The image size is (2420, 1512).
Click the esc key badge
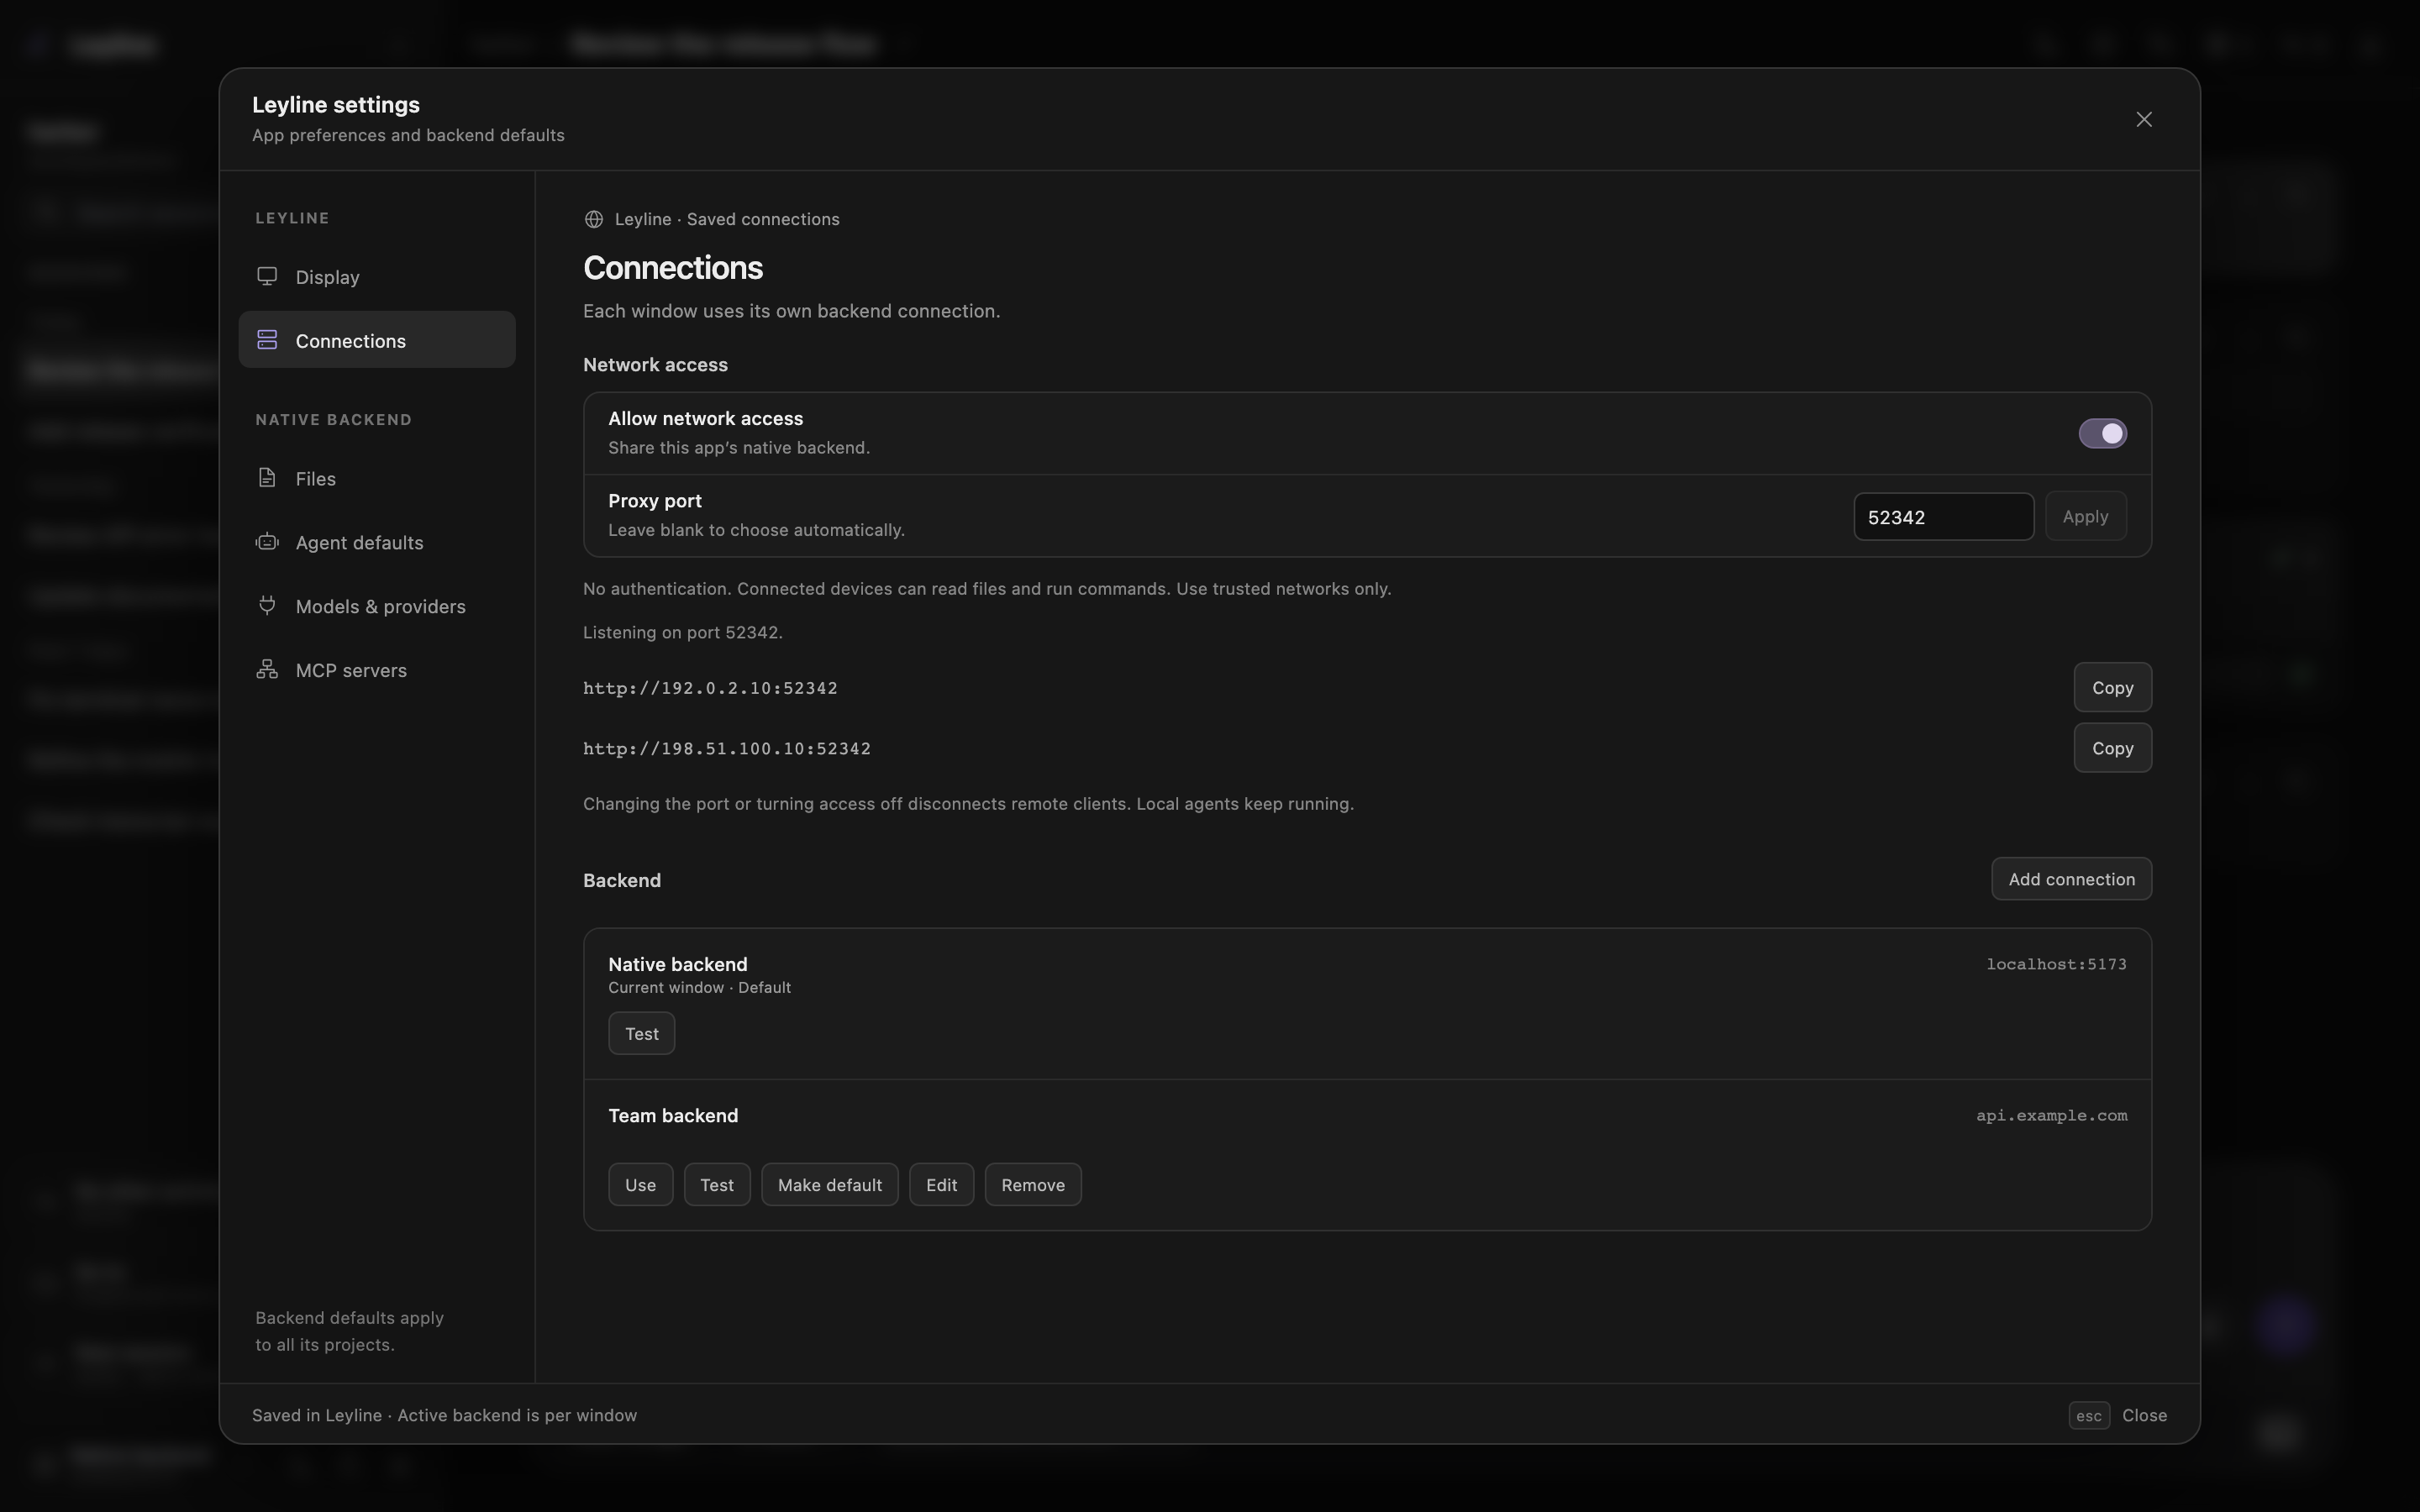pos(2088,1415)
